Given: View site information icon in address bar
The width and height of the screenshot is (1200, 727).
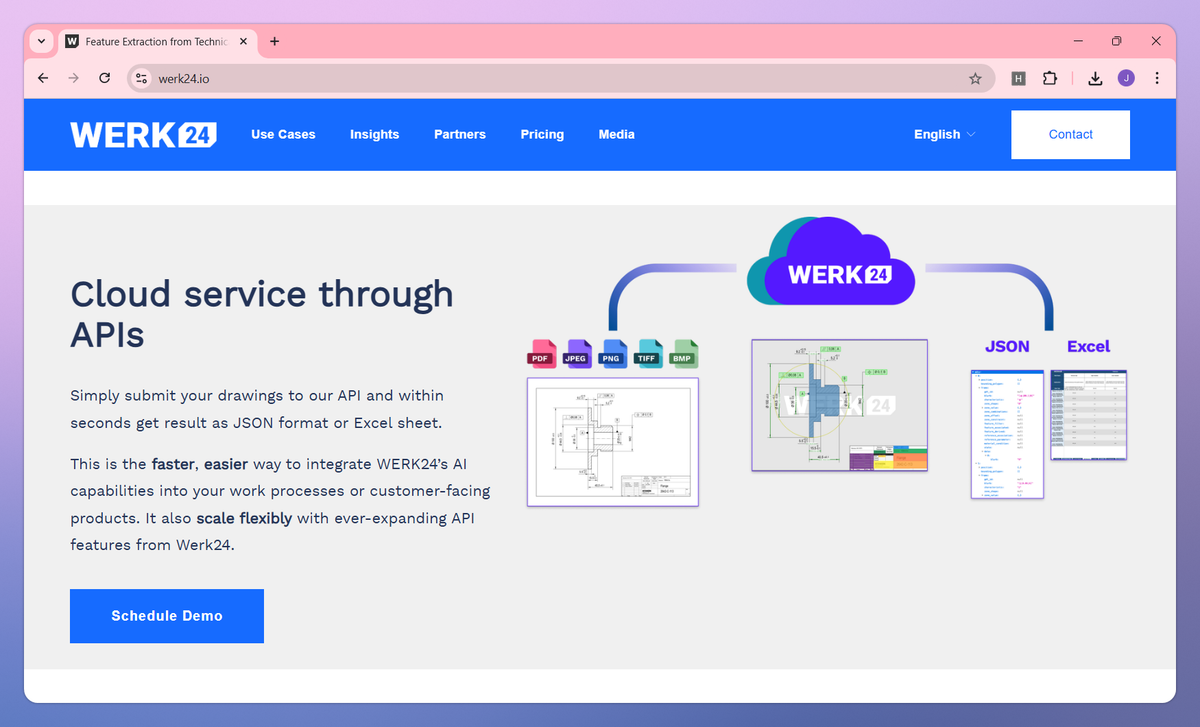Looking at the screenshot, I should pyautogui.click(x=141, y=78).
